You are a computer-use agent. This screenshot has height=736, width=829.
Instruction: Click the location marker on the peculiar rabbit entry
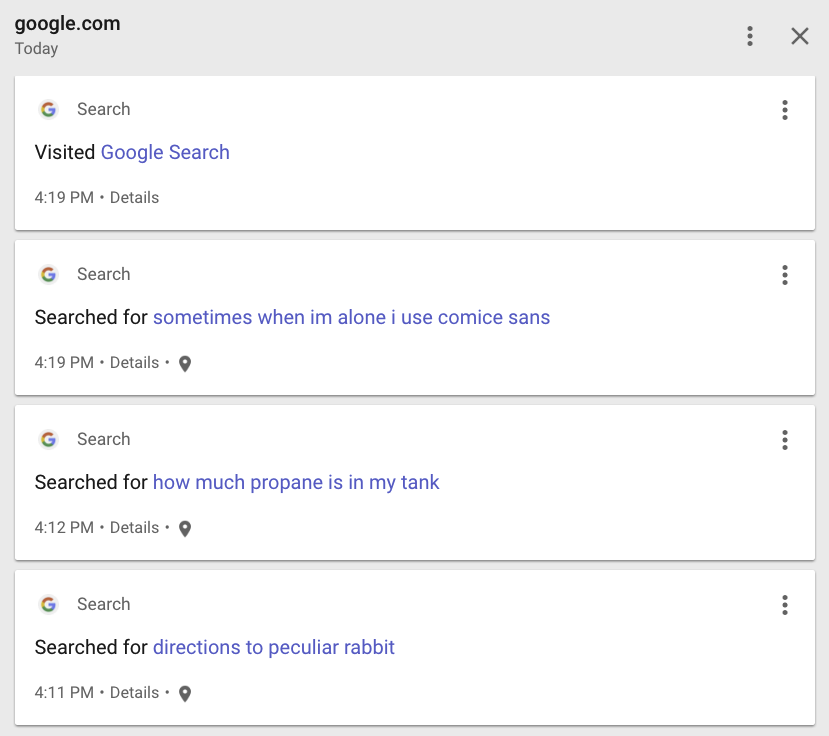(x=185, y=693)
